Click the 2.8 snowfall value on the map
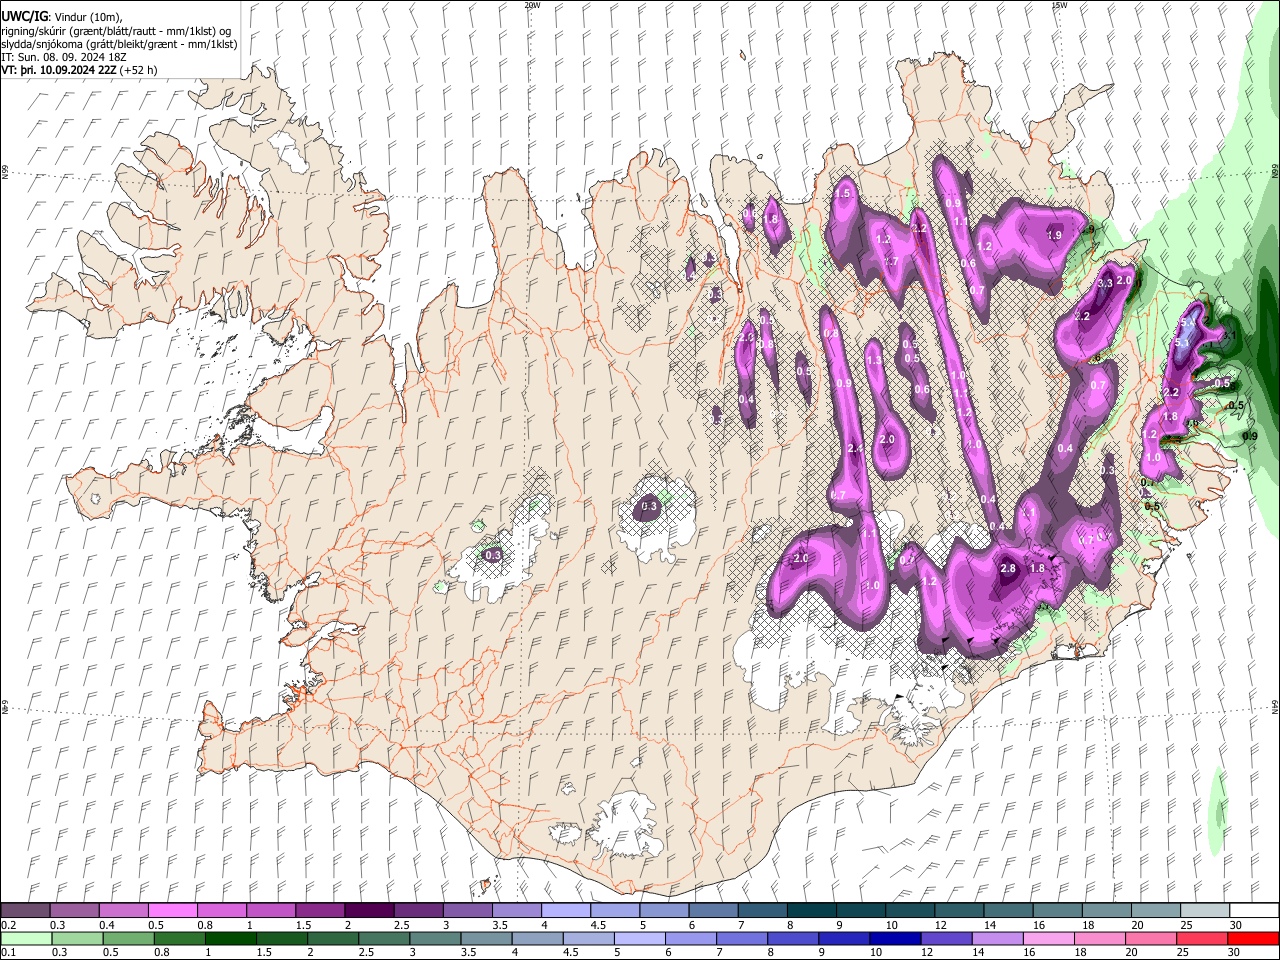The height and width of the screenshot is (960, 1280). [1008, 568]
